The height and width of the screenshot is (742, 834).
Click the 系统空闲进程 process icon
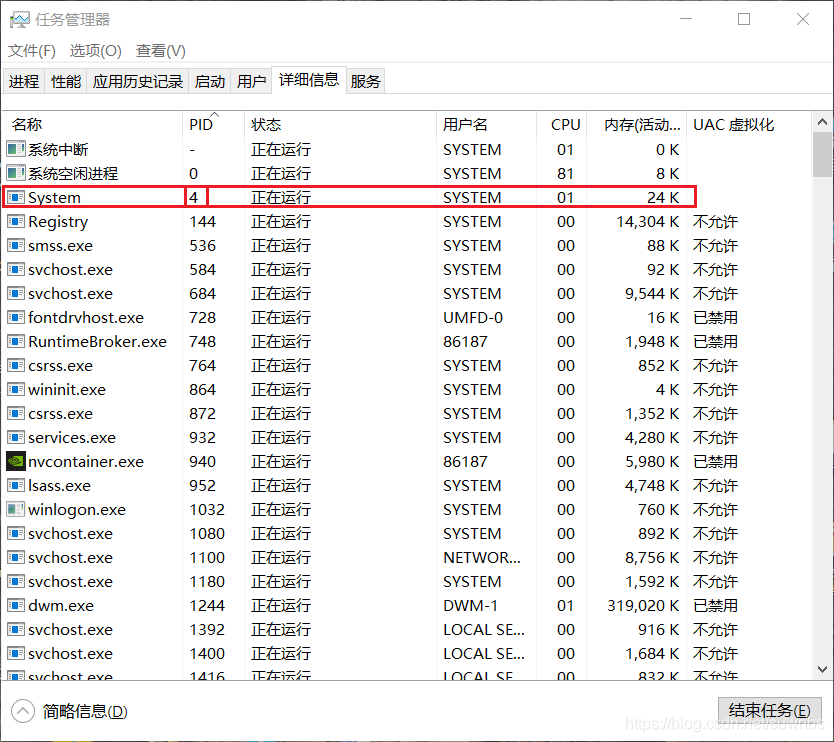(16, 173)
